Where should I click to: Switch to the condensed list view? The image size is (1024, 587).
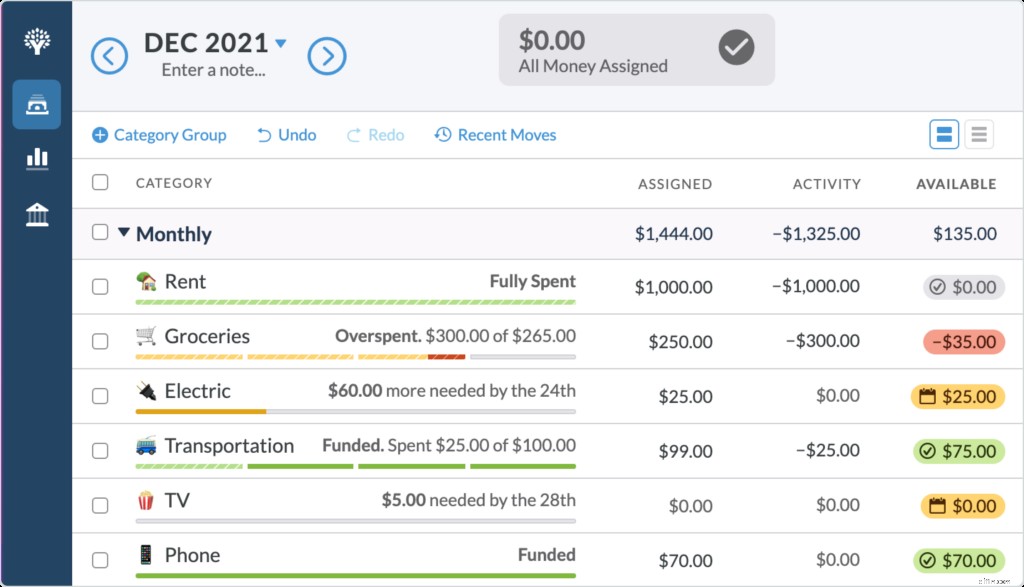[x=977, y=133]
